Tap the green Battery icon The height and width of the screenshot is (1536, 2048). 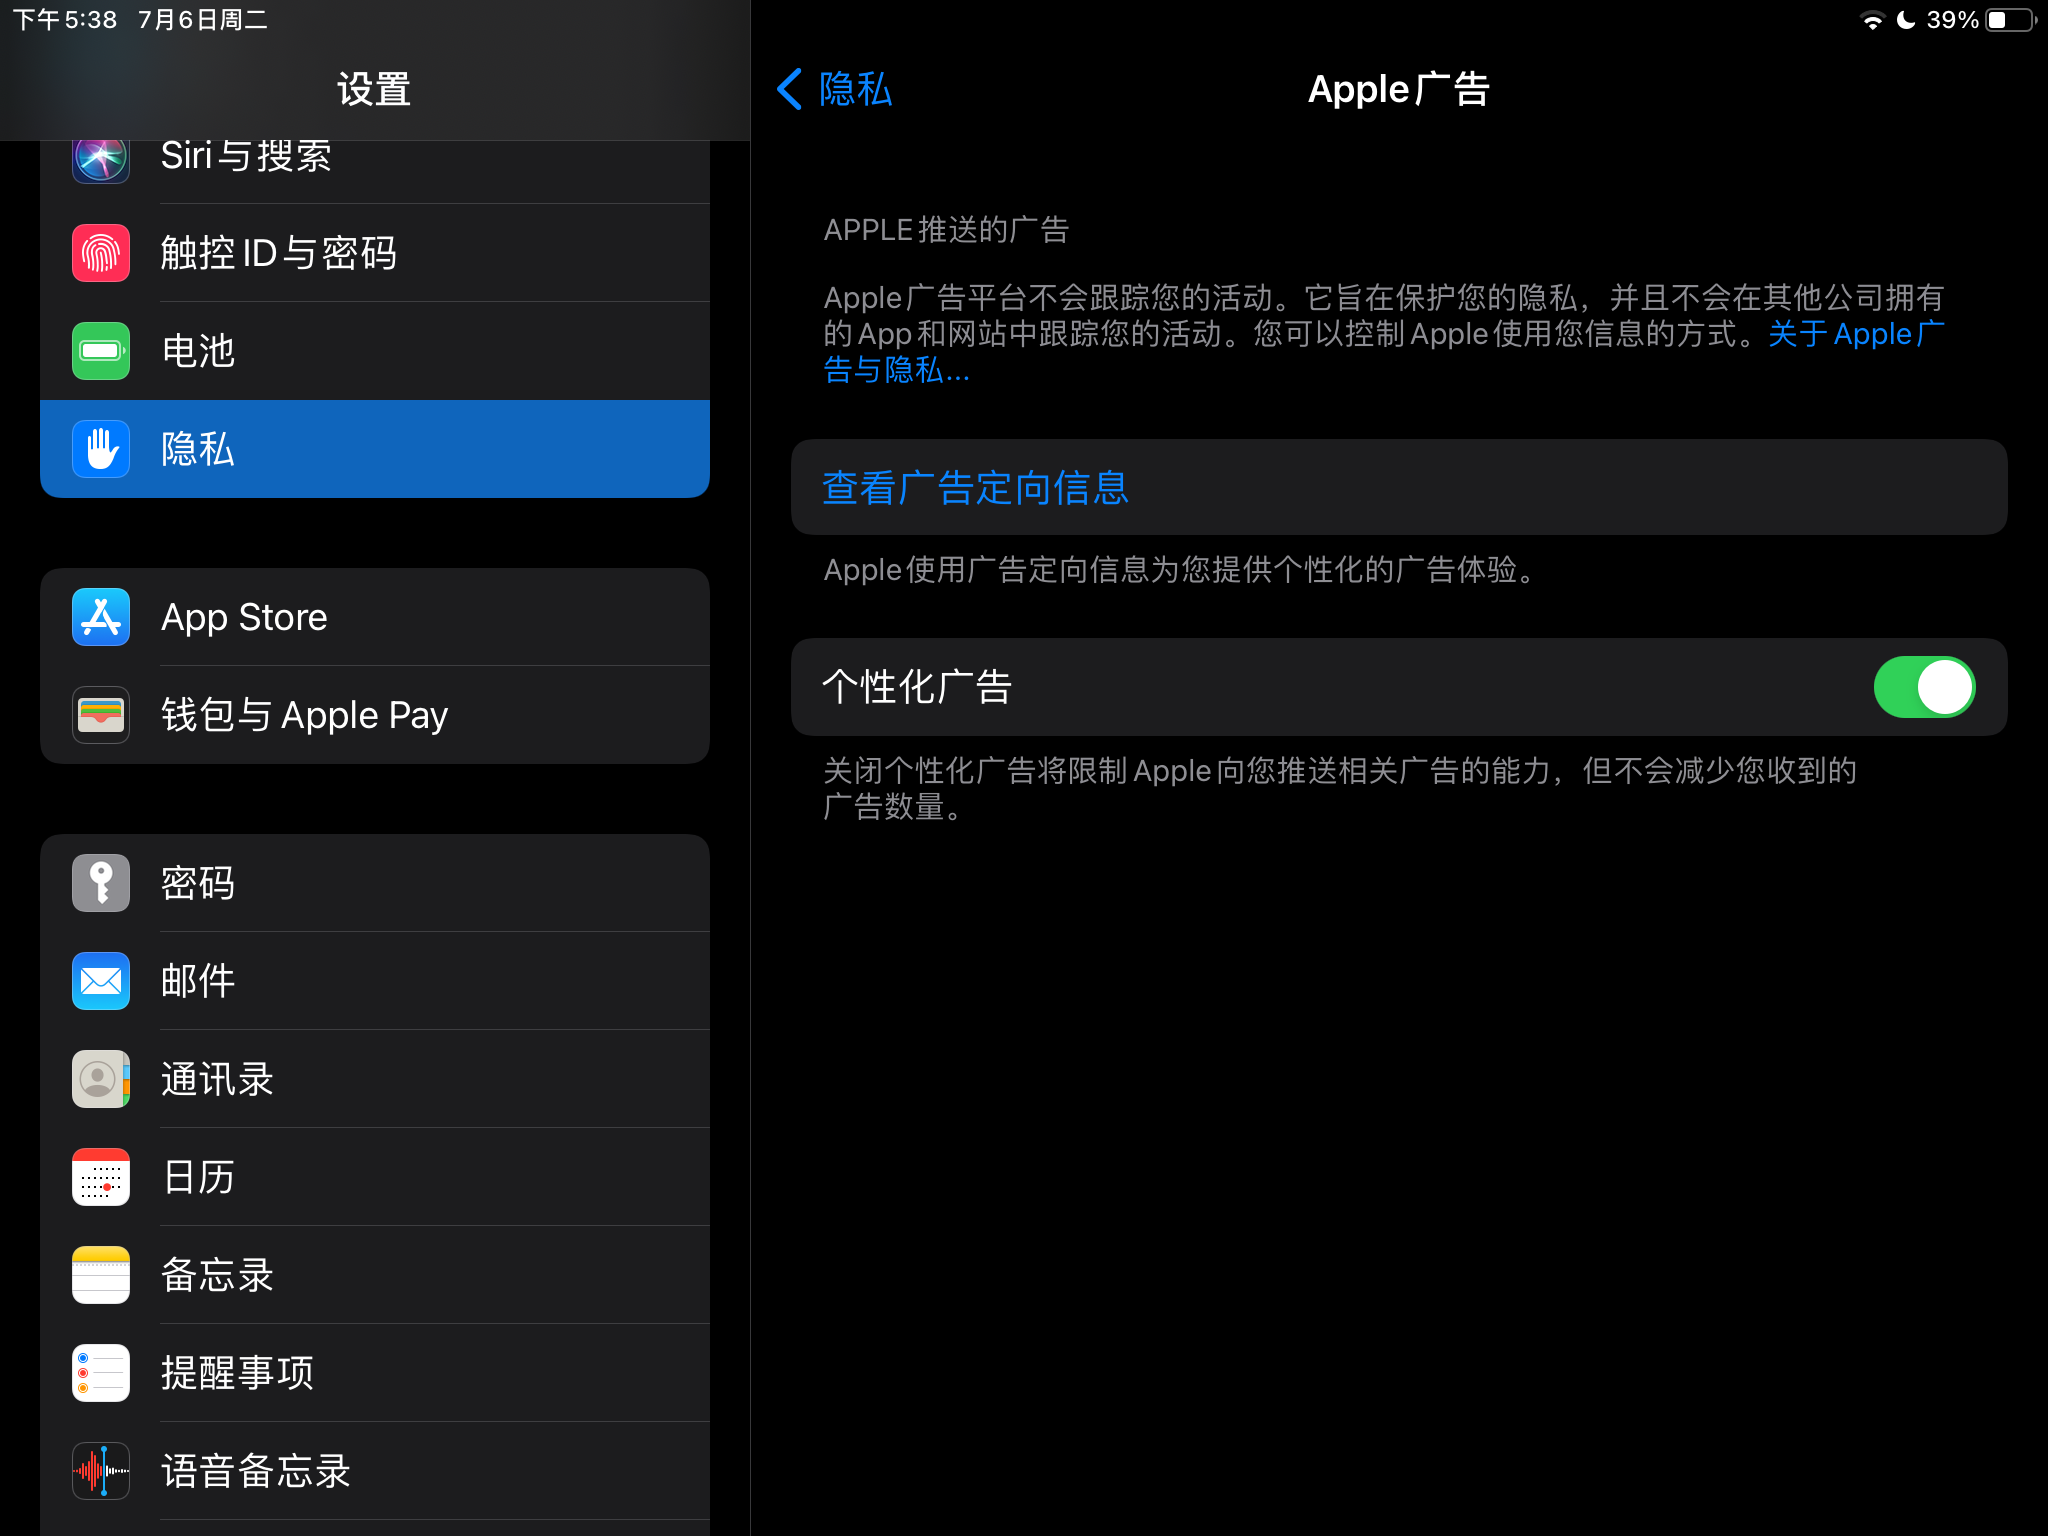[x=101, y=351]
